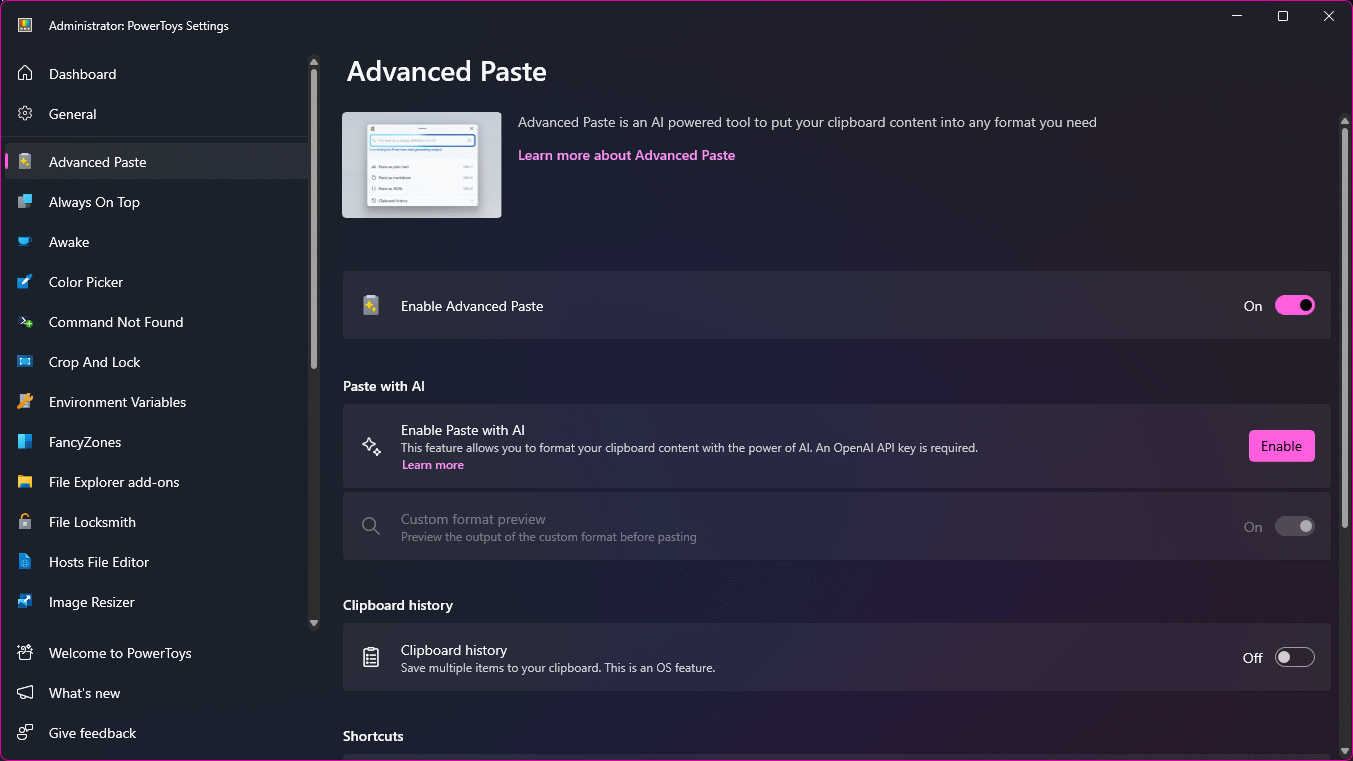Go to the Dashboard page
The height and width of the screenshot is (761, 1353).
pos(82,74)
